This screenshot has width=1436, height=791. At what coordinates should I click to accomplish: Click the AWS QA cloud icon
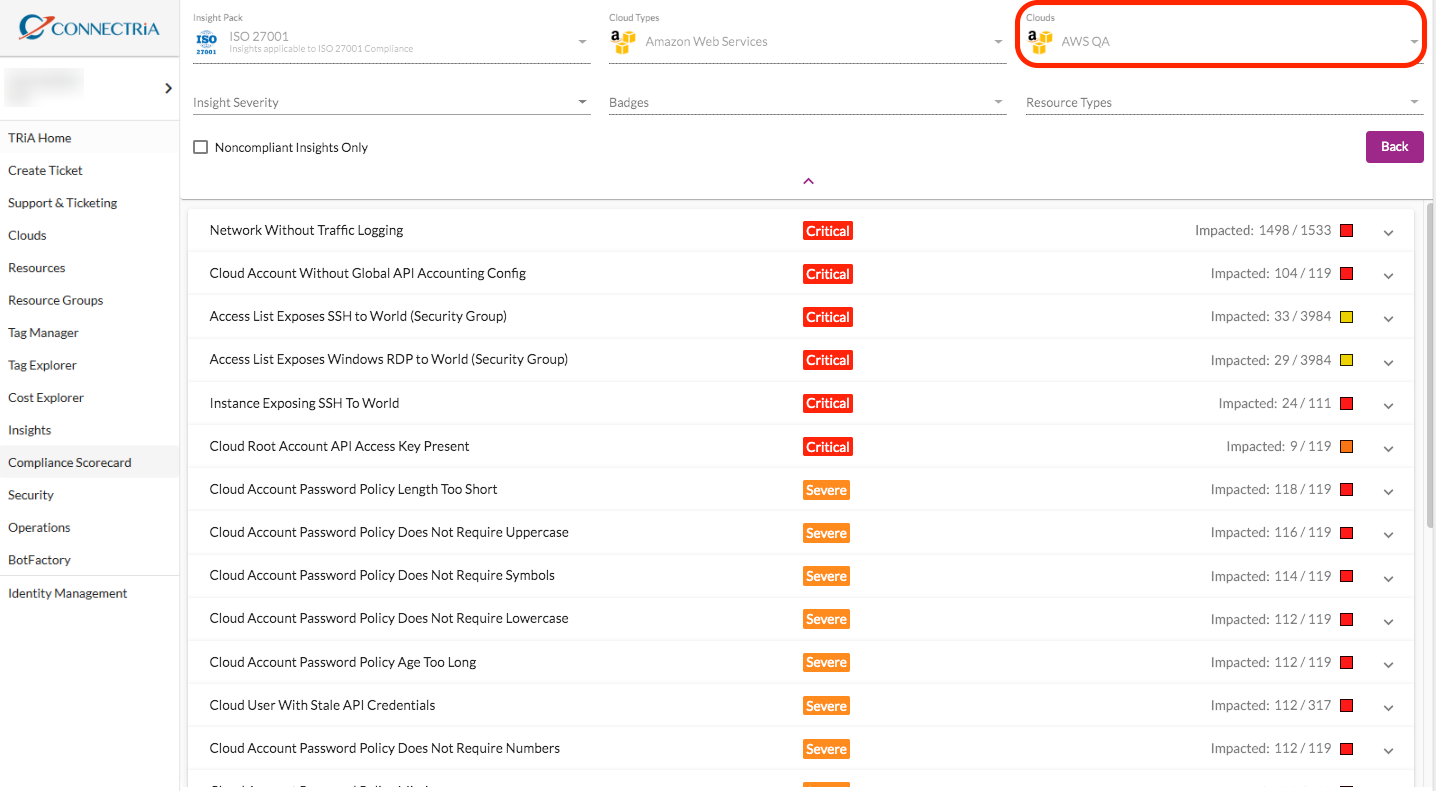click(1040, 42)
